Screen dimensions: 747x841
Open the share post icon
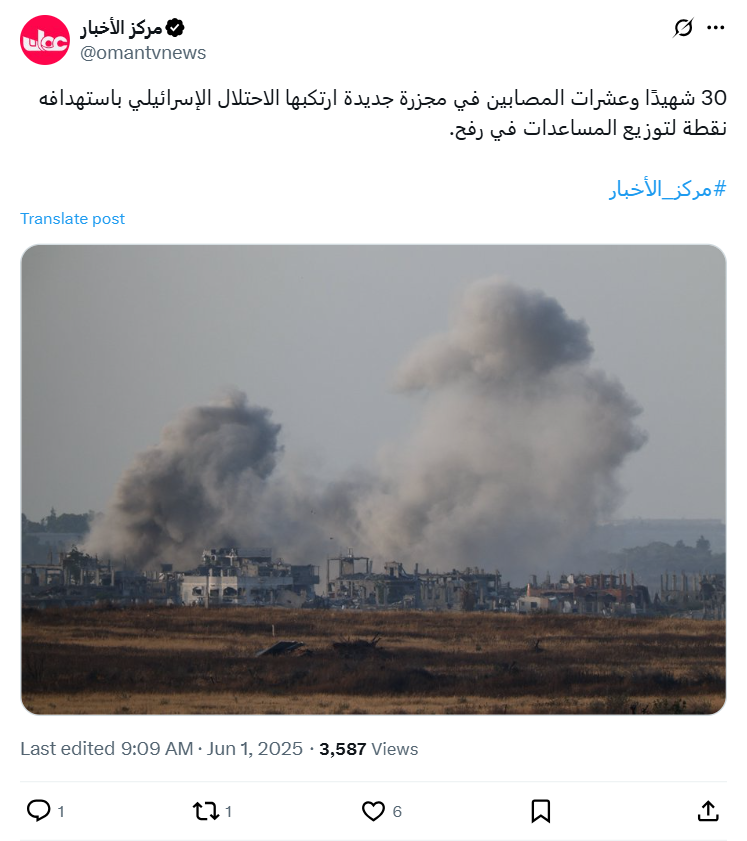tap(708, 811)
